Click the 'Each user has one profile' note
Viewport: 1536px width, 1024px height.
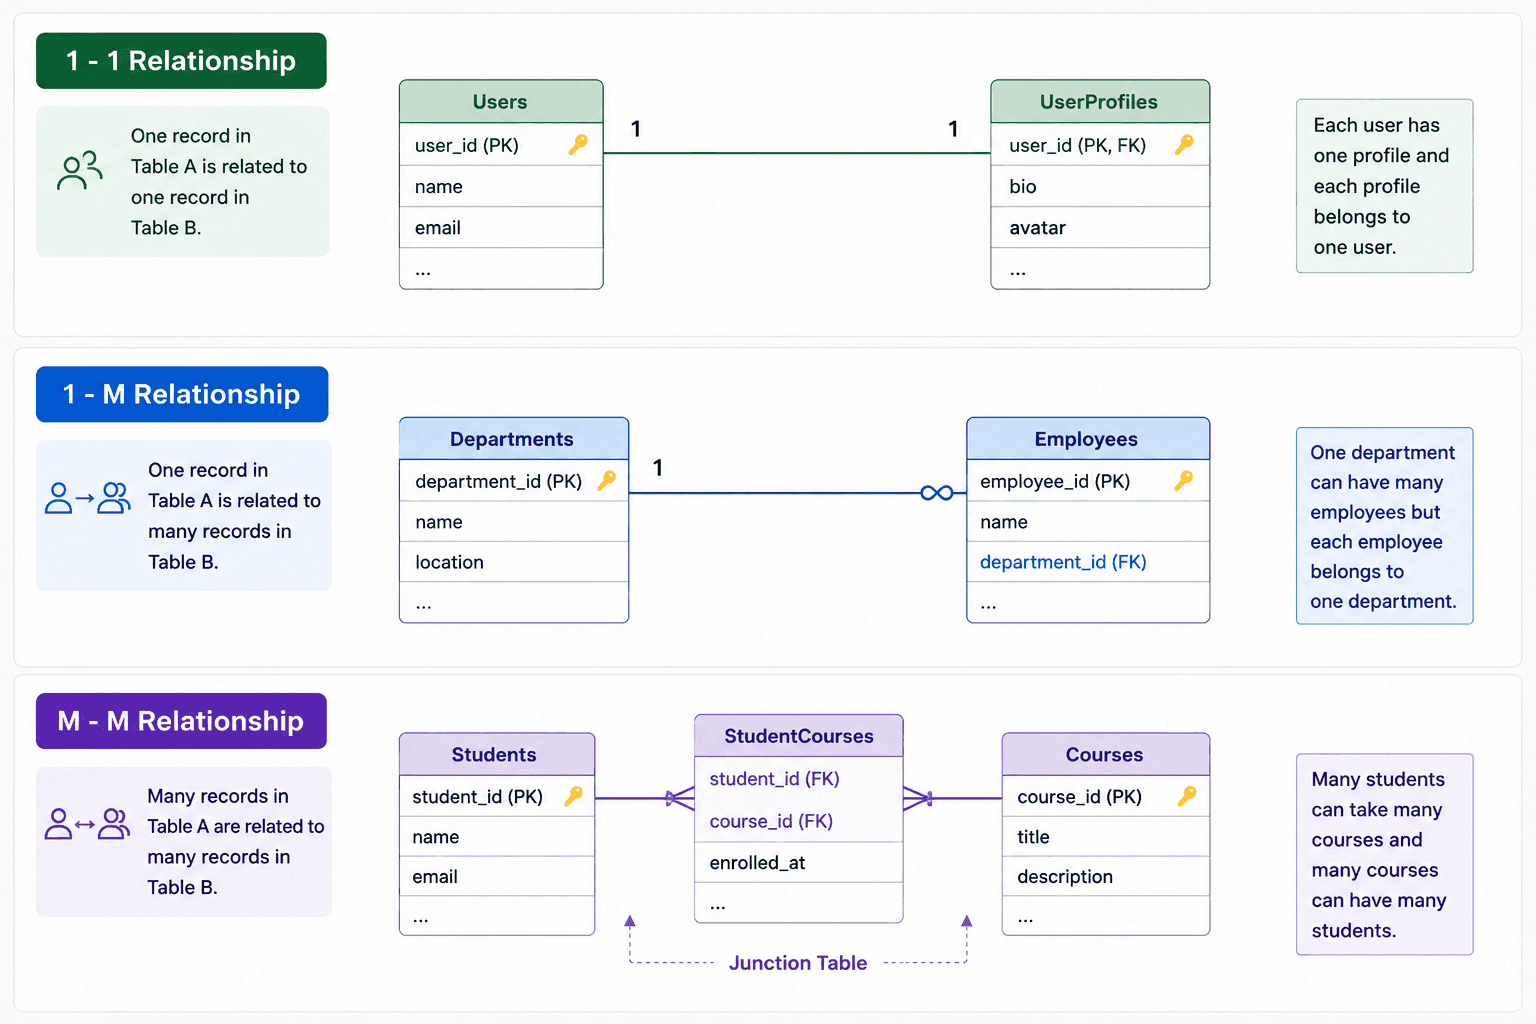point(1385,186)
